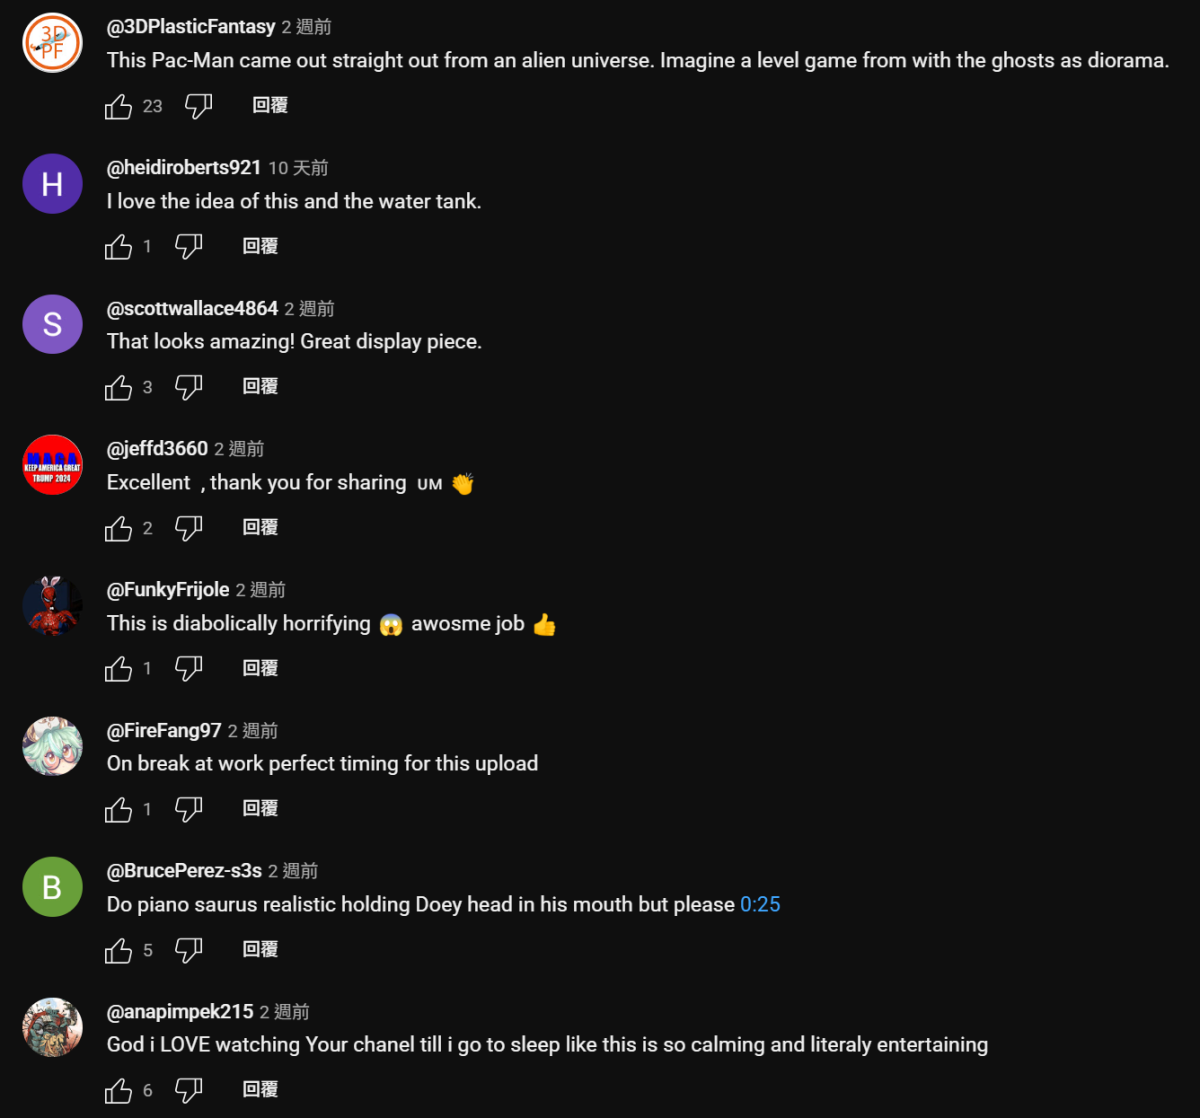Reply to heidiroberts921's comment
The height and width of the screenshot is (1118, 1200).
pos(260,246)
